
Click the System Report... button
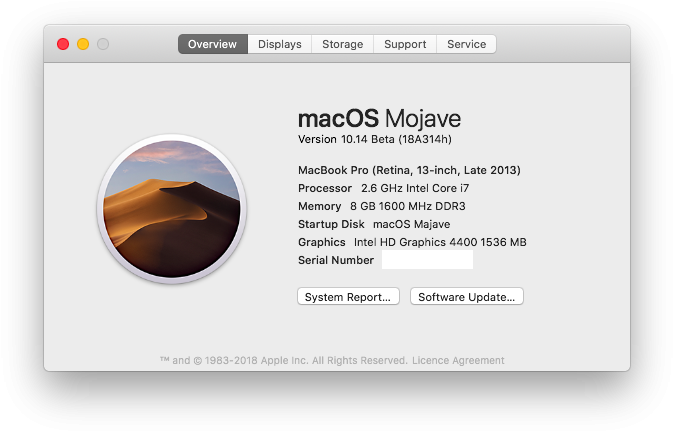click(x=348, y=297)
